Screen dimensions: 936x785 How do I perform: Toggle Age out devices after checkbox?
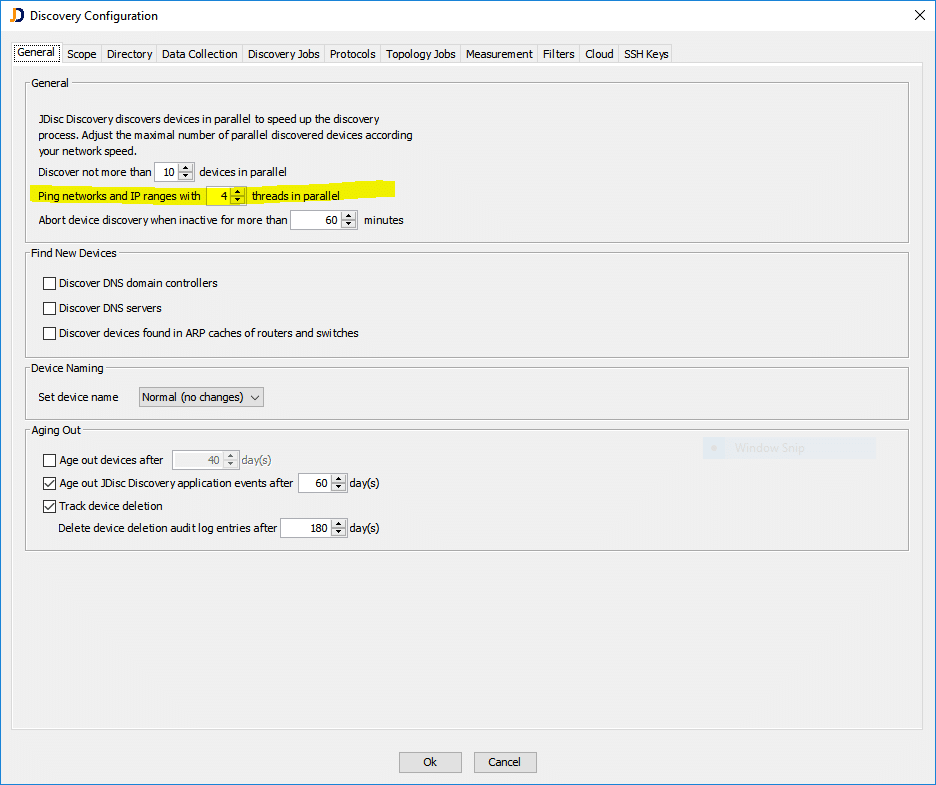point(50,461)
